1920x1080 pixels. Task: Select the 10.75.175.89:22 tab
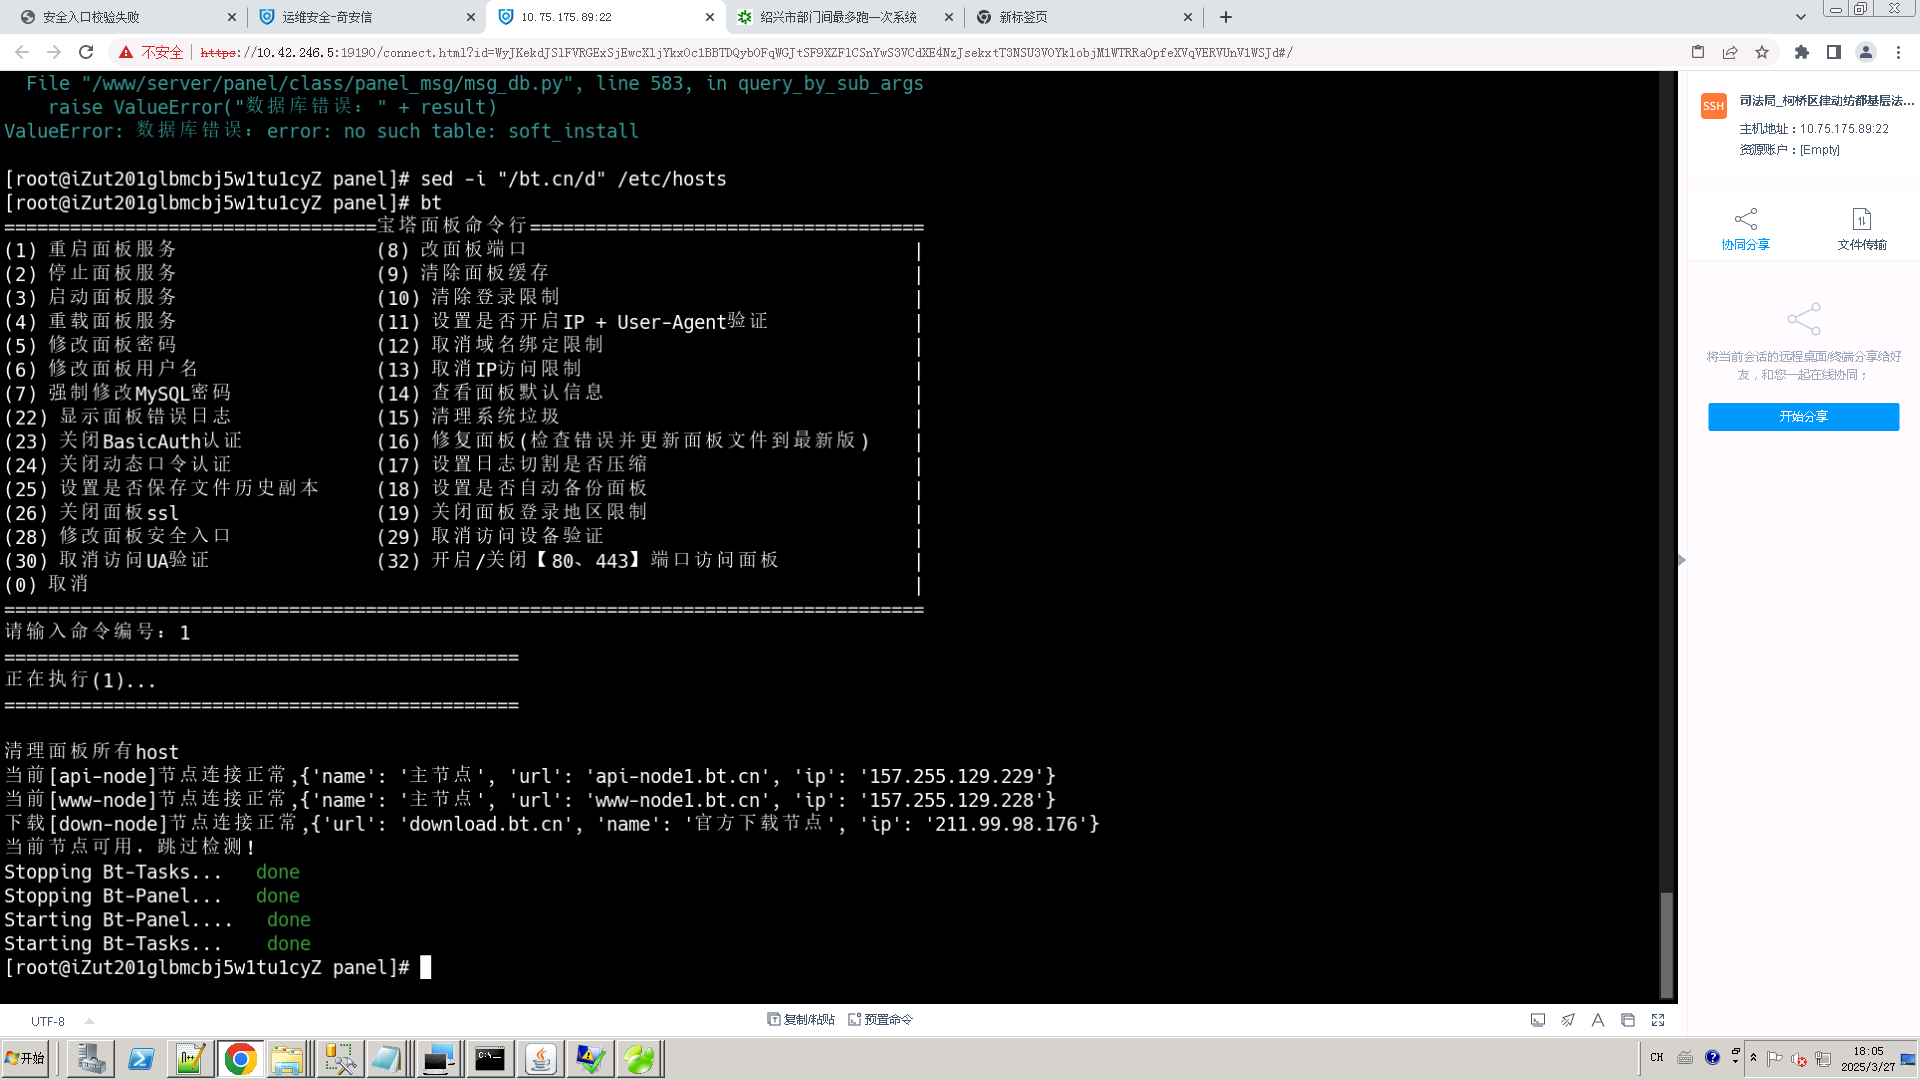605,17
